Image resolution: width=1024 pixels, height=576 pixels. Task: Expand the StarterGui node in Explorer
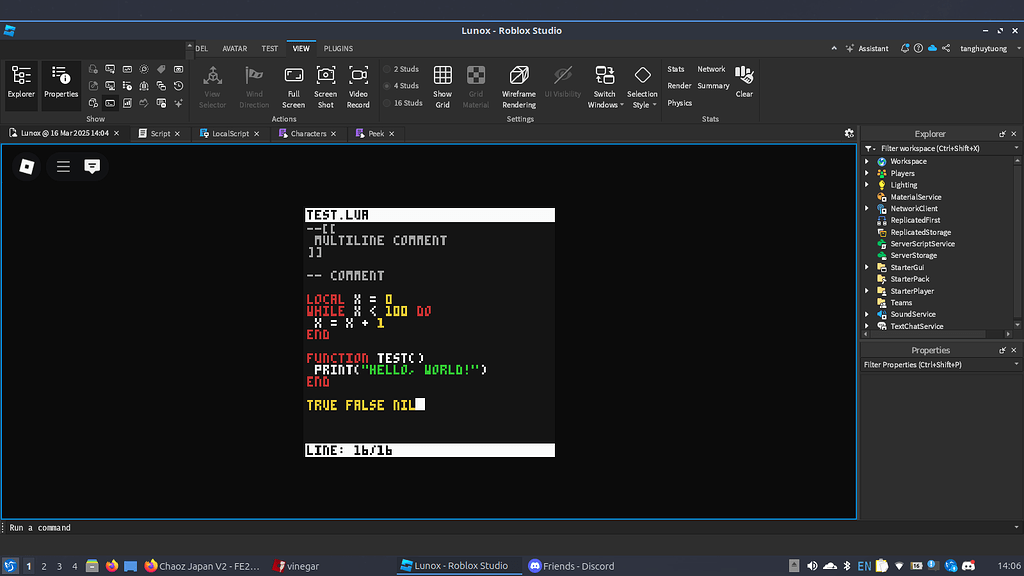coord(867,267)
